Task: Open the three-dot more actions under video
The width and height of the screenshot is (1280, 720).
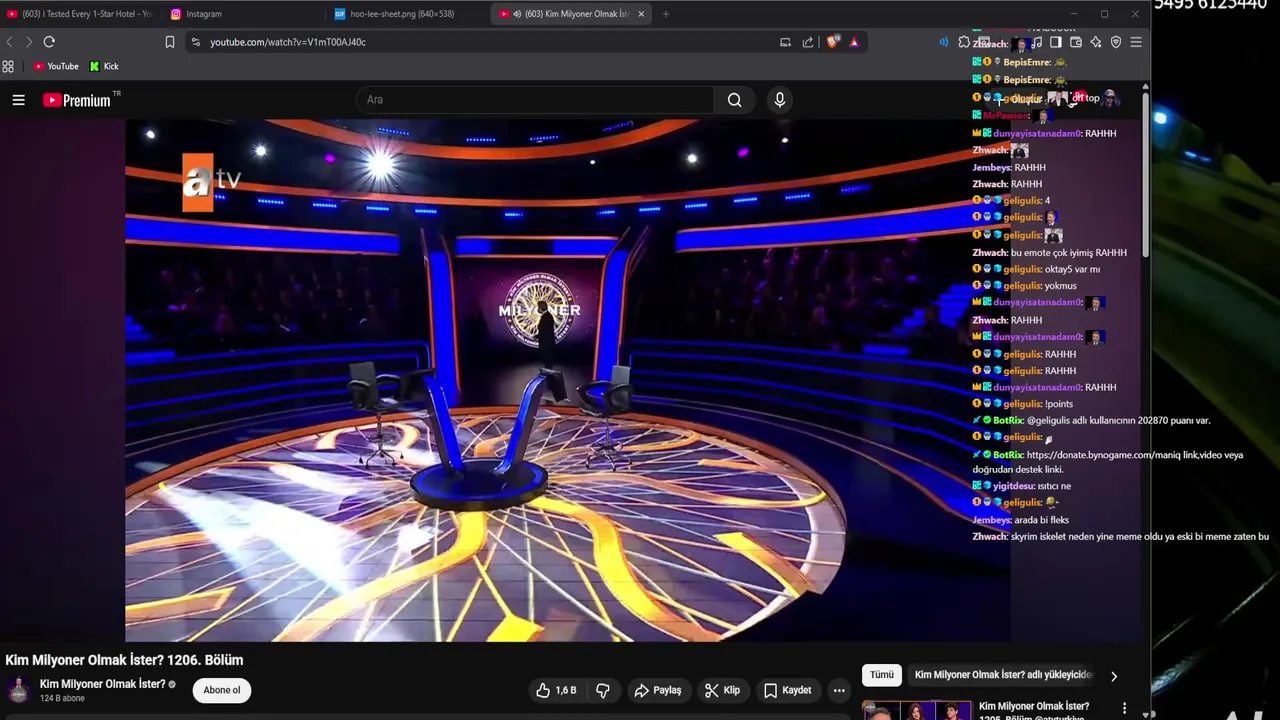Action: [839, 690]
